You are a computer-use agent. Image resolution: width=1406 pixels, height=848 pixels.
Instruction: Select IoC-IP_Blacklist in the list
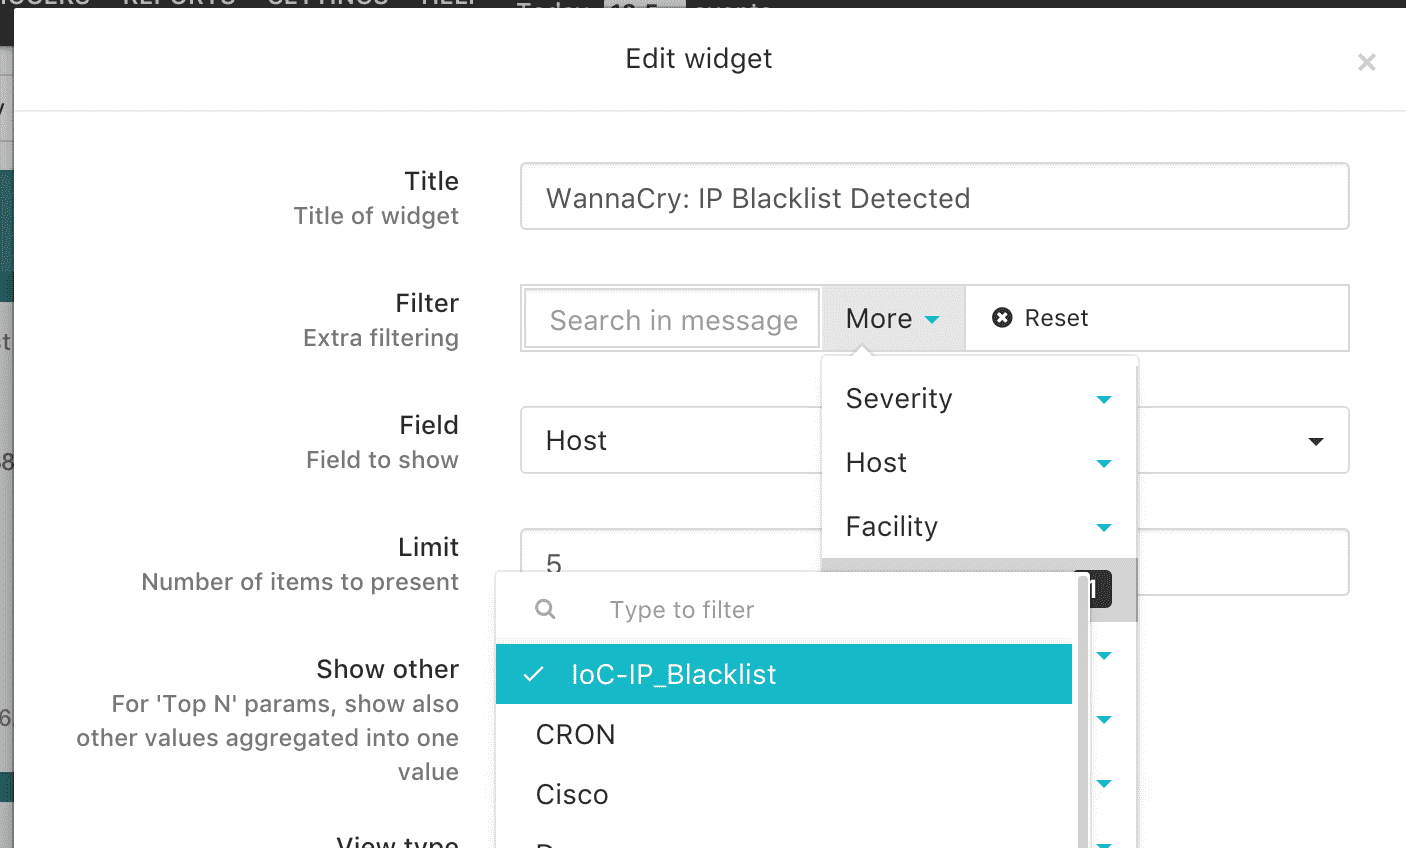(x=784, y=674)
